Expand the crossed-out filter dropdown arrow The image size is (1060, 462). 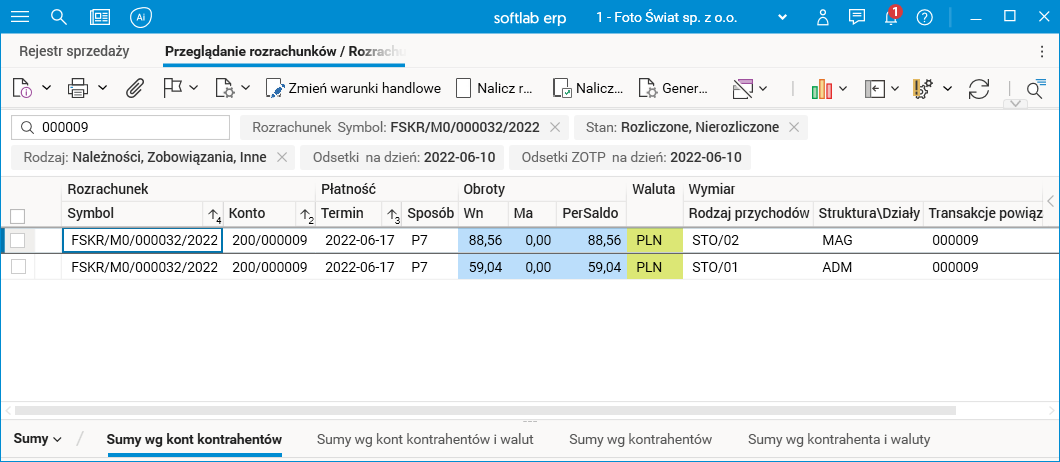[x=763, y=88]
